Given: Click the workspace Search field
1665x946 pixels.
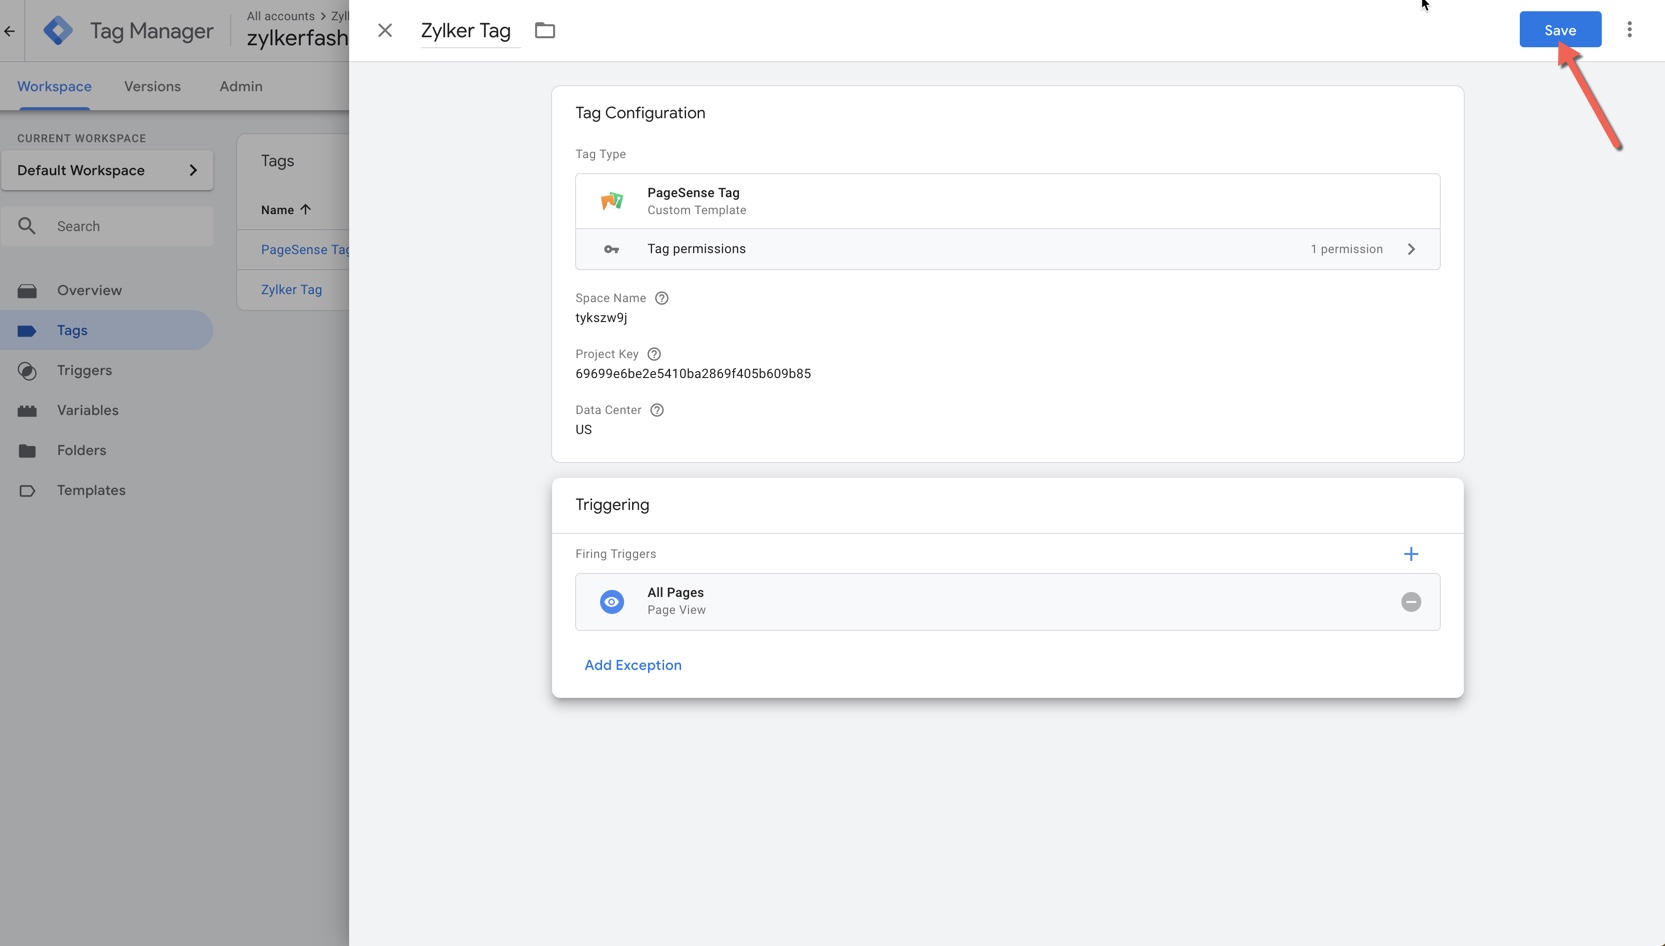Looking at the screenshot, I should coord(107,226).
